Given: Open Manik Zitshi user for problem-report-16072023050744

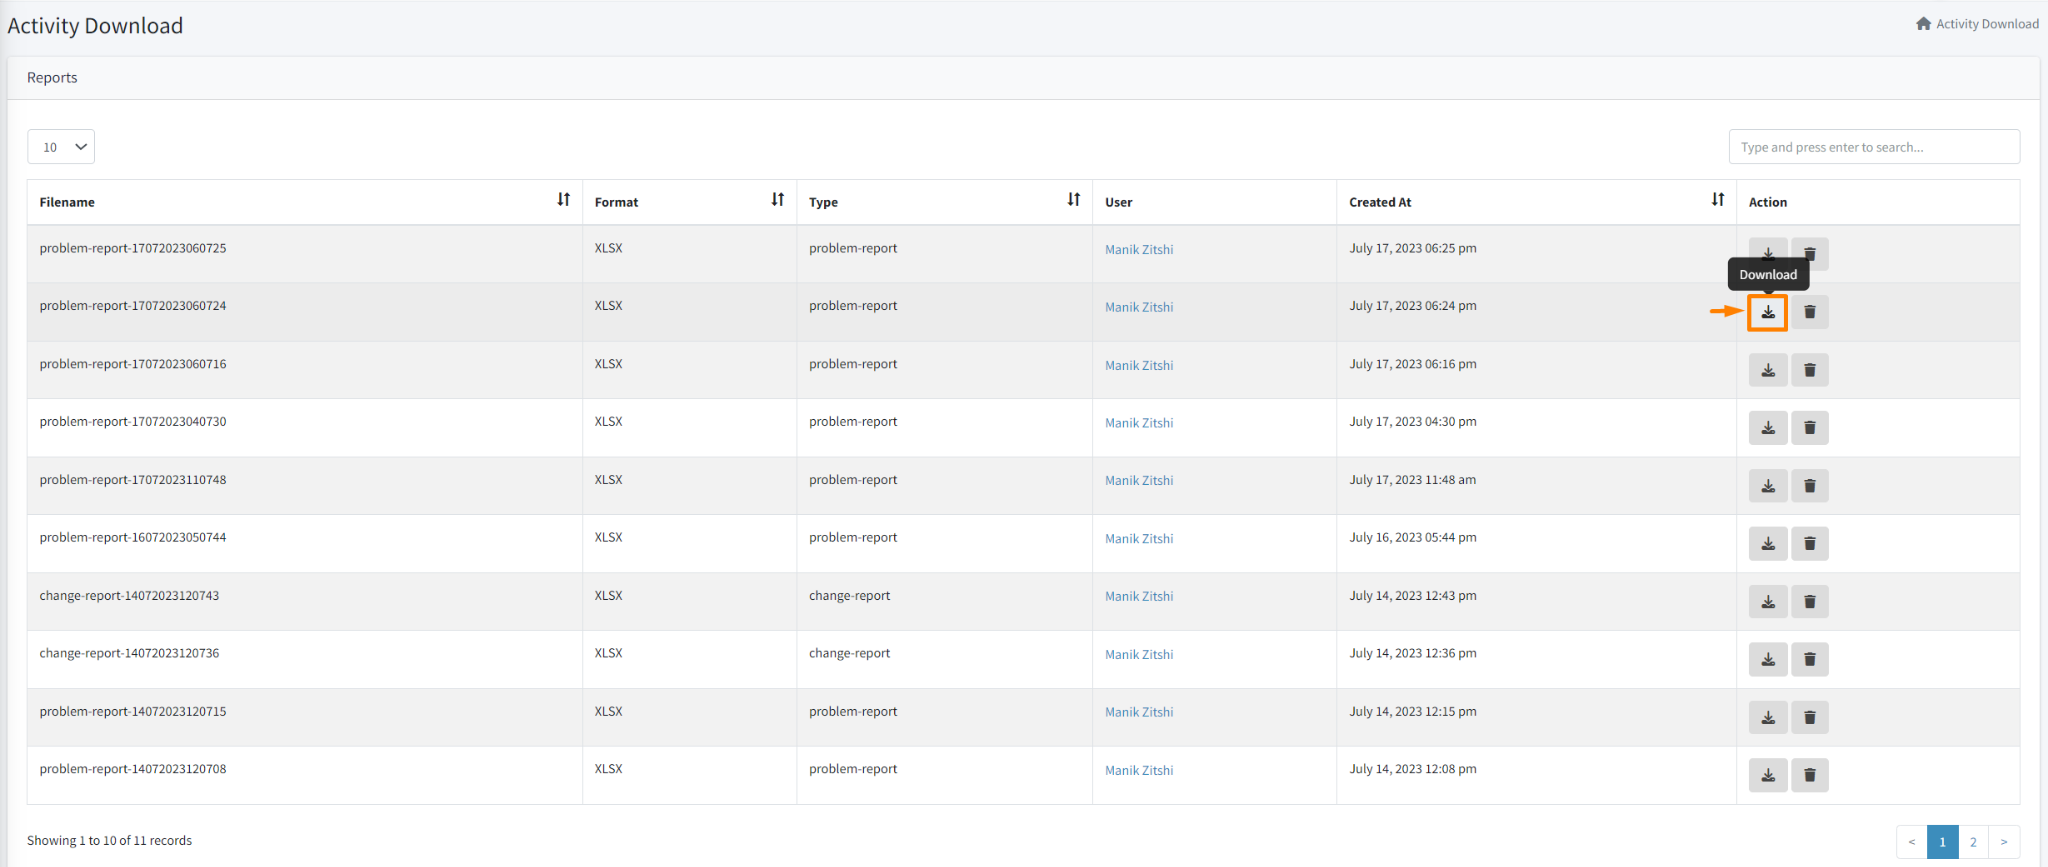Looking at the screenshot, I should 1139,539.
